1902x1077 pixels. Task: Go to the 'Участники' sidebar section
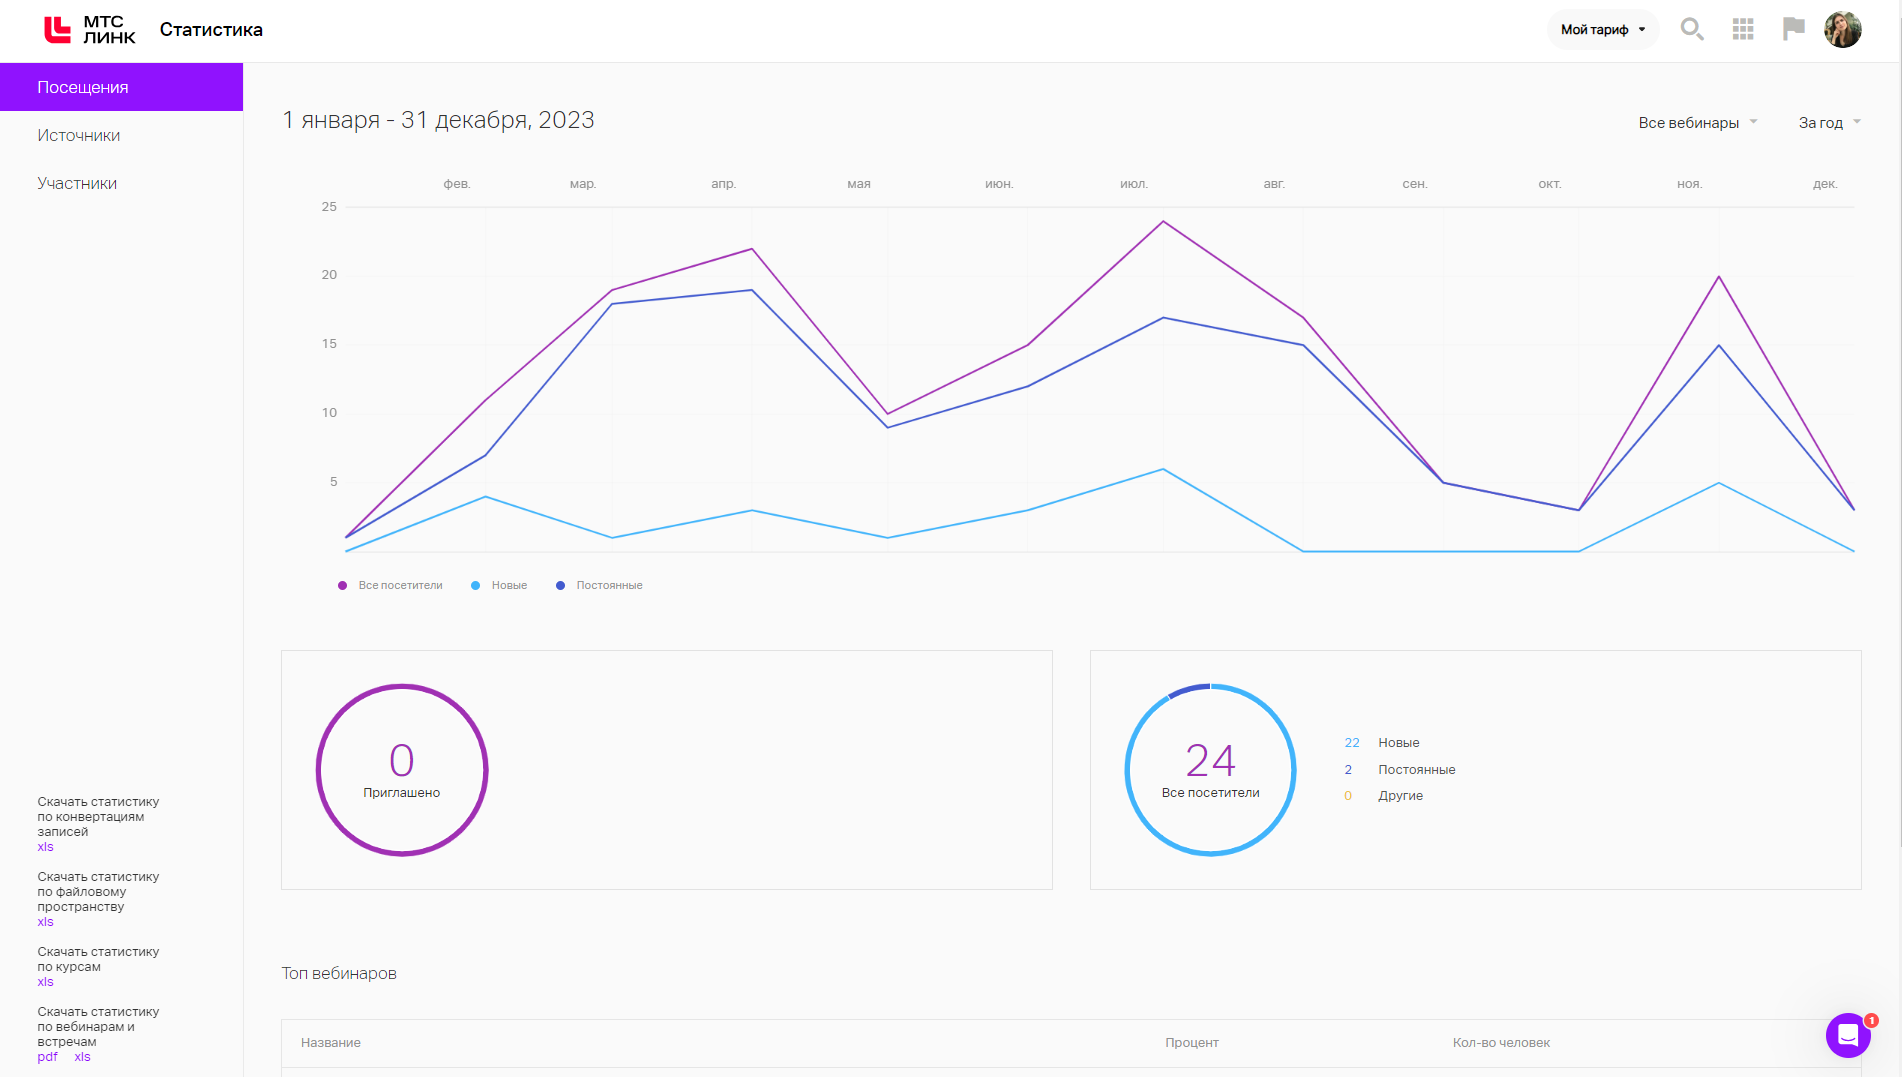coord(77,183)
